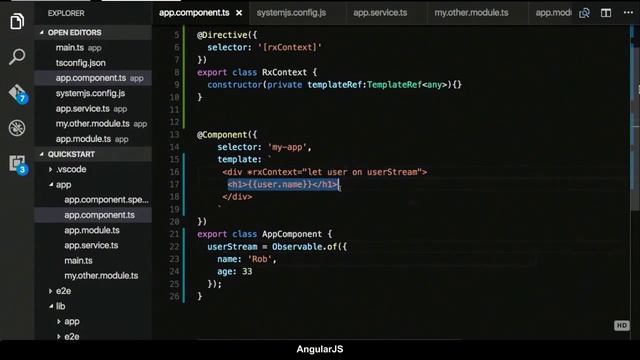The height and width of the screenshot is (360, 640).
Task: Click the 'Rob' string value
Action: (x=260, y=259)
